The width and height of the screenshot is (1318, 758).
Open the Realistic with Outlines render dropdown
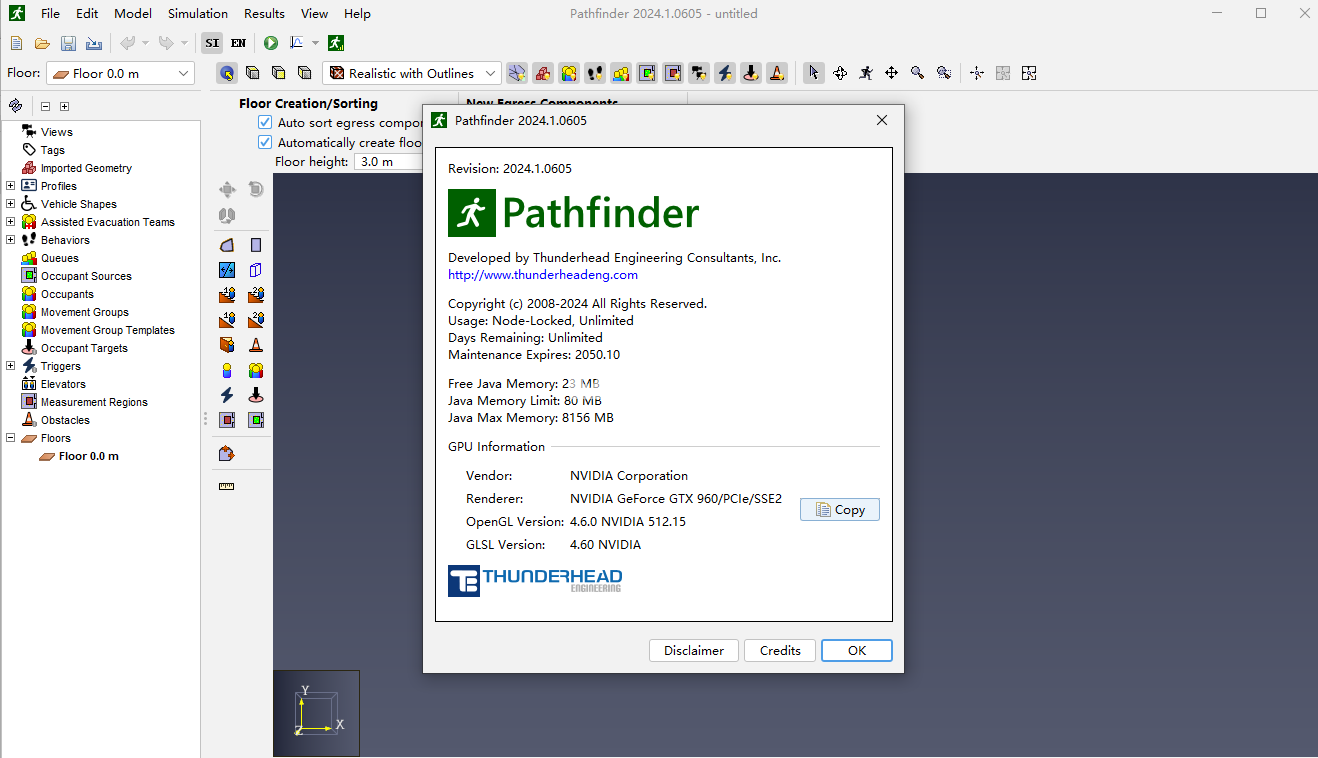click(x=412, y=73)
